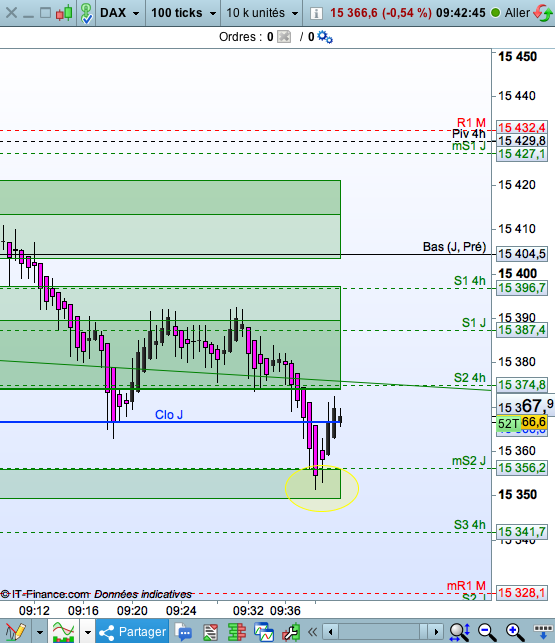Click the Partager share button

click(132, 632)
